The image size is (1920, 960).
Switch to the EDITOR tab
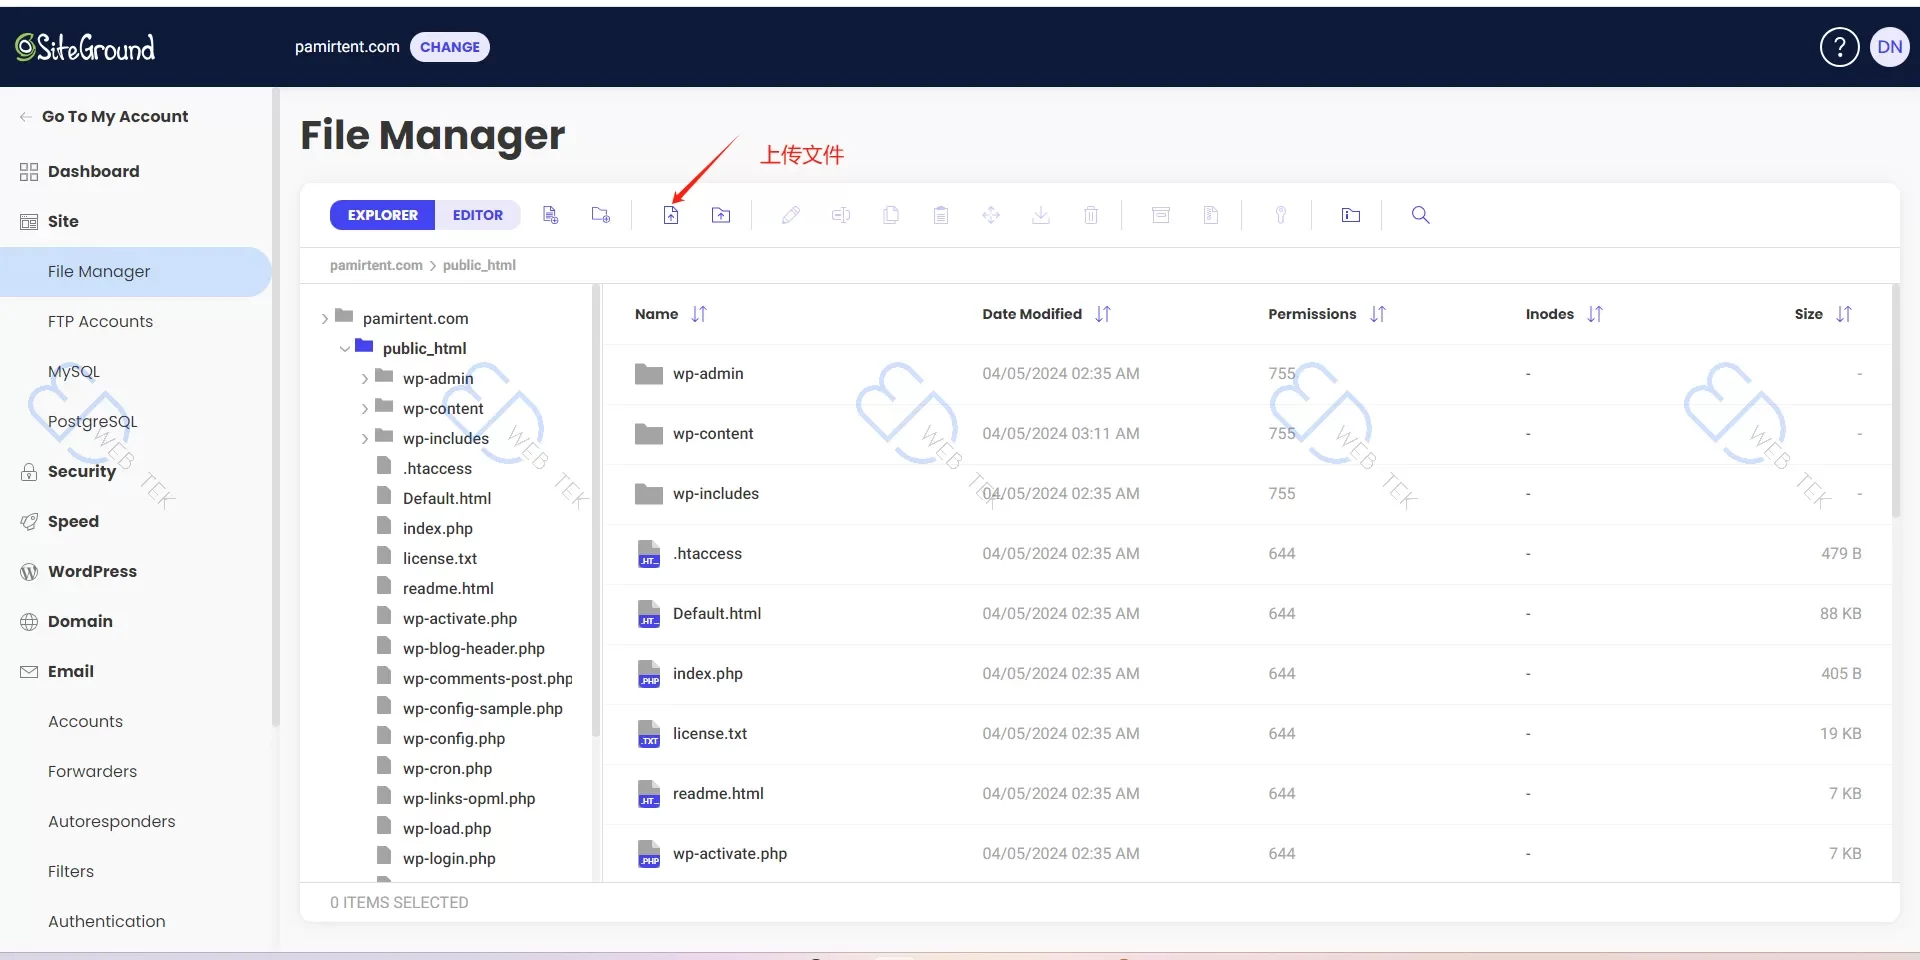(x=478, y=215)
